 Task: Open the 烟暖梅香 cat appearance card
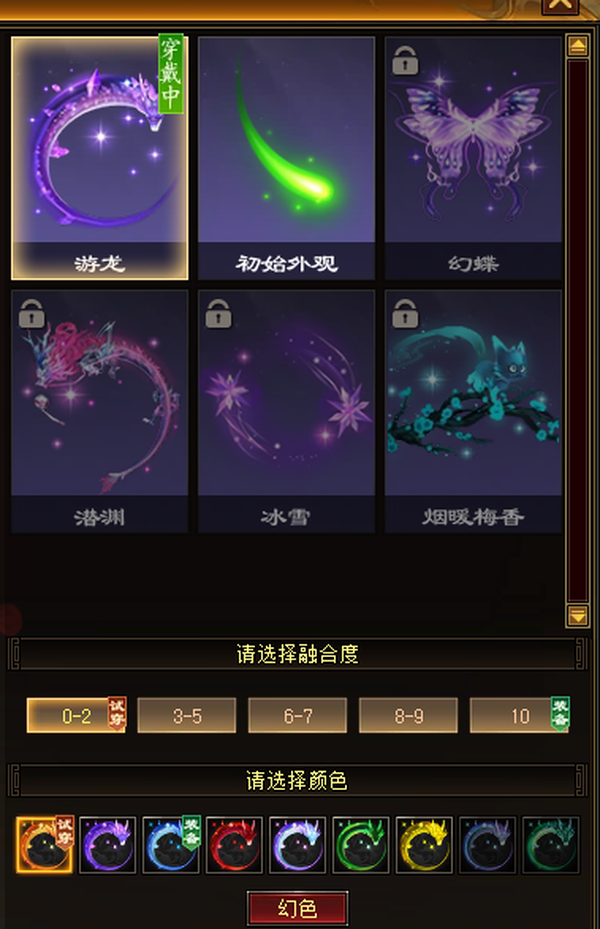click(473, 411)
